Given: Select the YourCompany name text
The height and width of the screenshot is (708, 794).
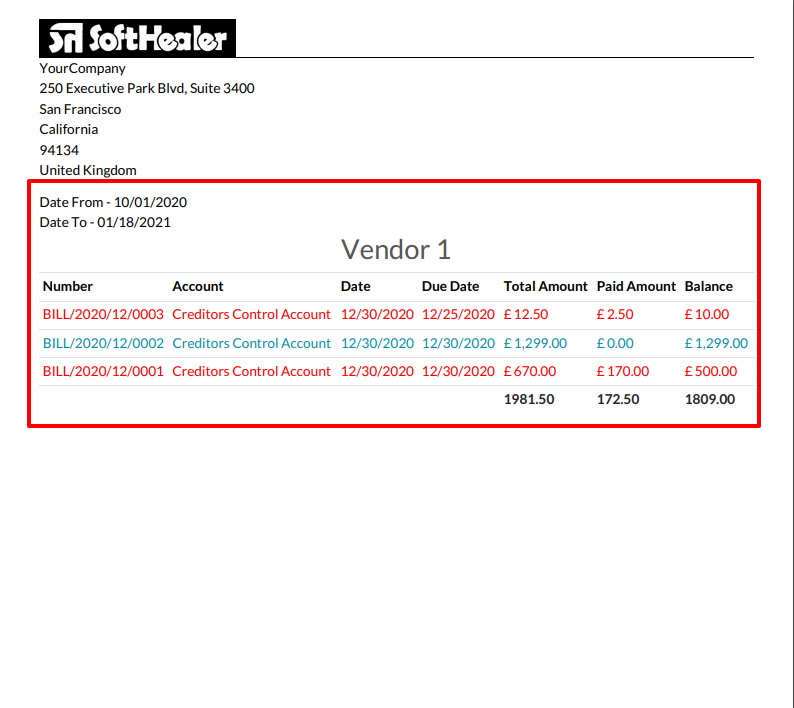Looking at the screenshot, I should [83, 68].
